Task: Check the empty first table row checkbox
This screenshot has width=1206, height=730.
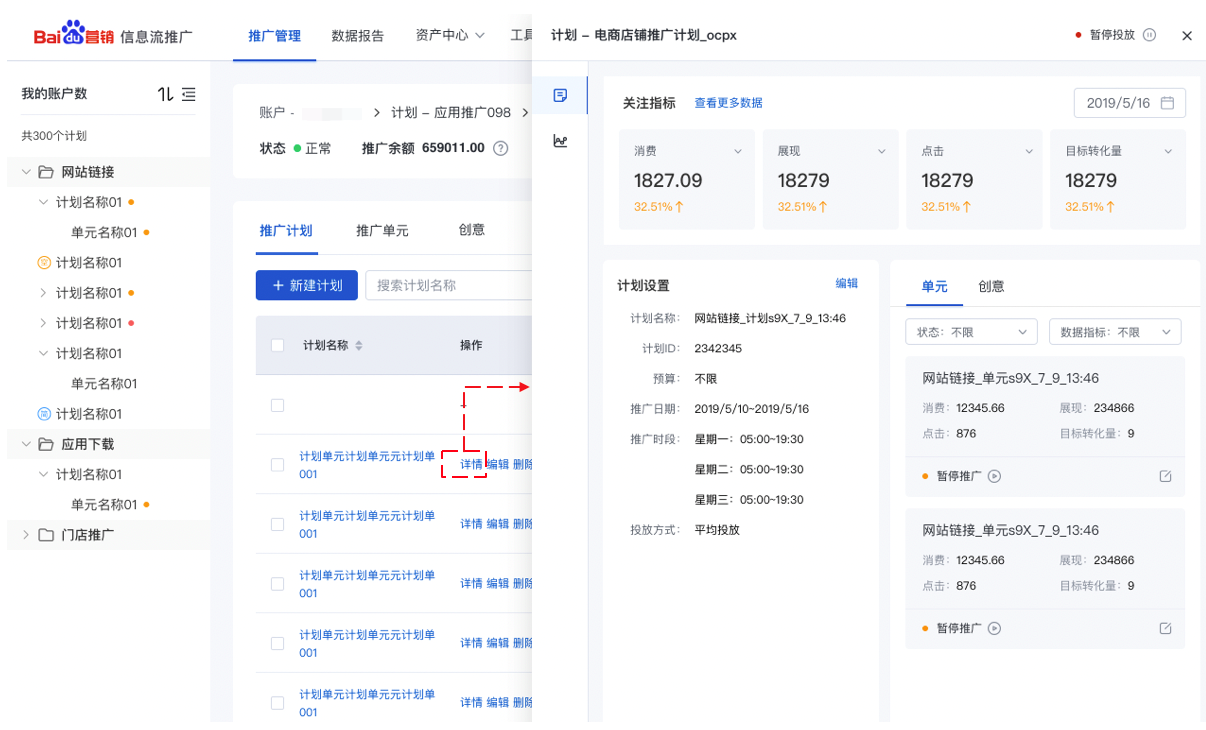Action: pyautogui.click(x=277, y=405)
